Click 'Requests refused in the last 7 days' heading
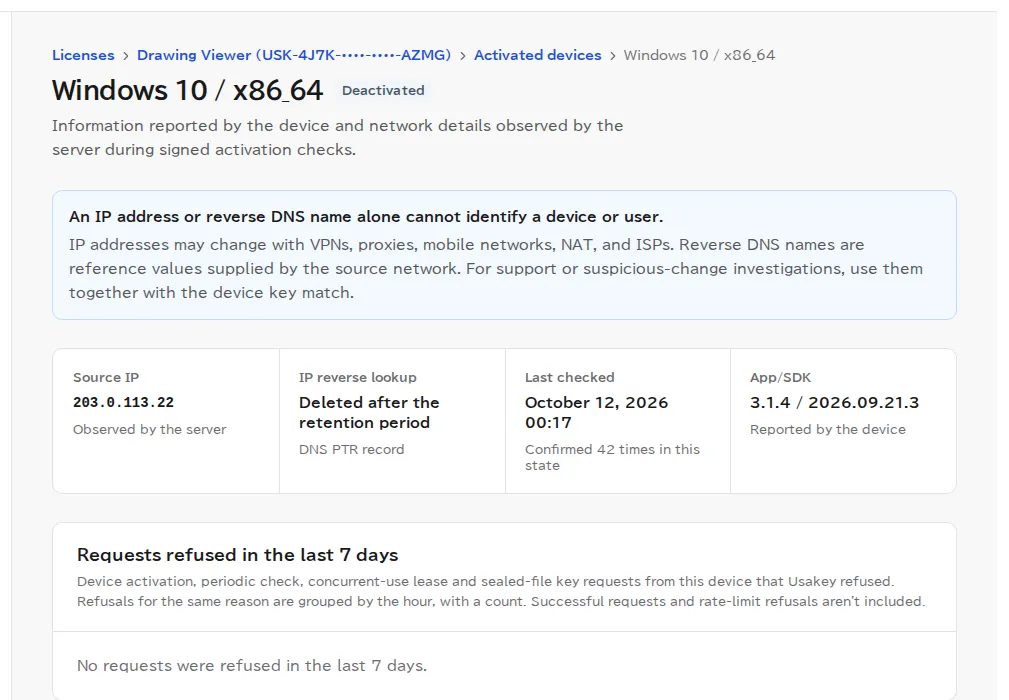 pyautogui.click(x=237, y=555)
